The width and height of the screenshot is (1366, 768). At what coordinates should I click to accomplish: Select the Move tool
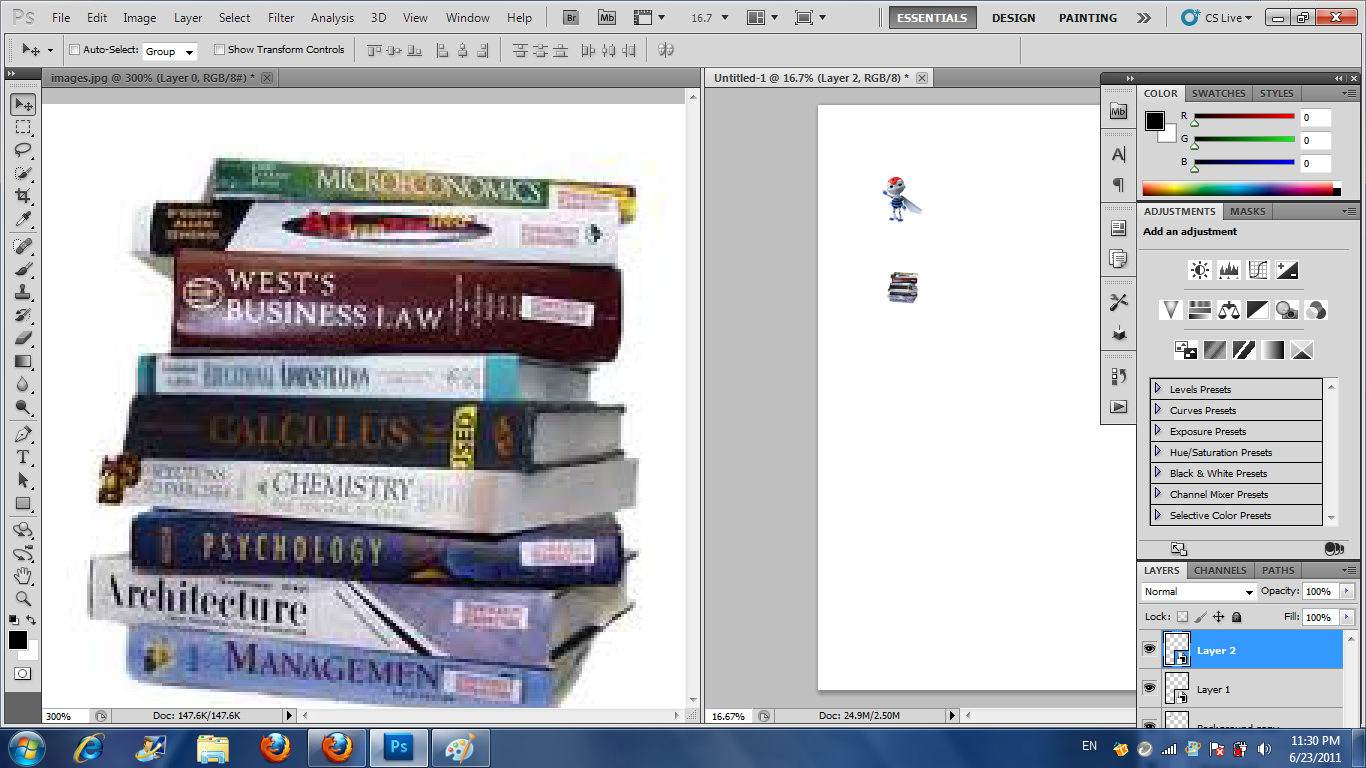point(23,104)
